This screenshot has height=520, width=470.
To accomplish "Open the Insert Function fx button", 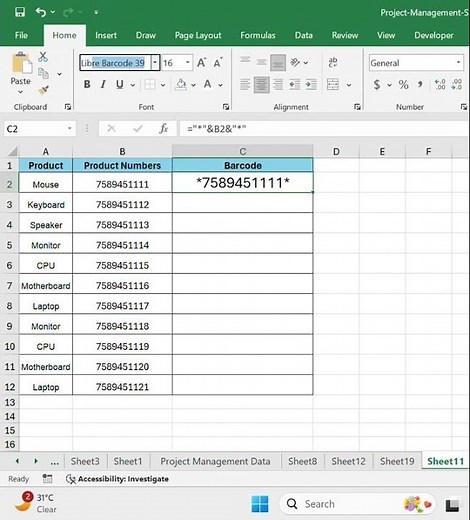I will pos(163,129).
